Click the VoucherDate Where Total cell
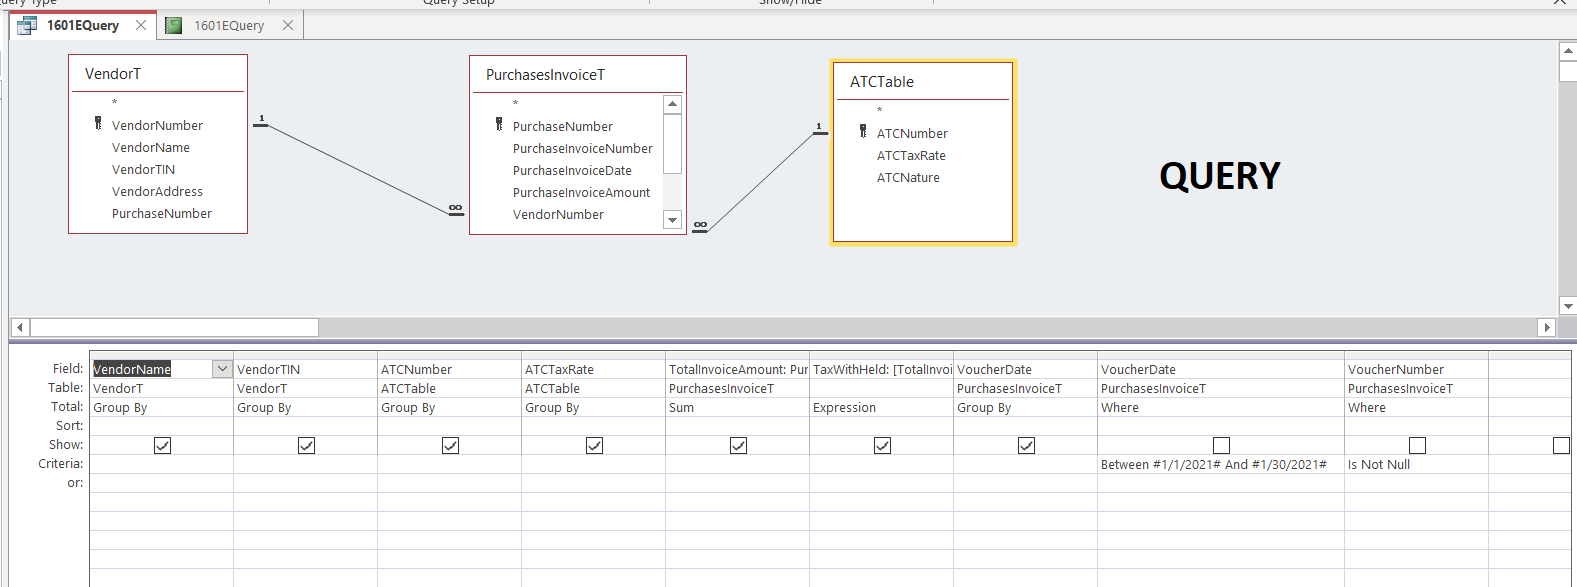 pos(1221,407)
